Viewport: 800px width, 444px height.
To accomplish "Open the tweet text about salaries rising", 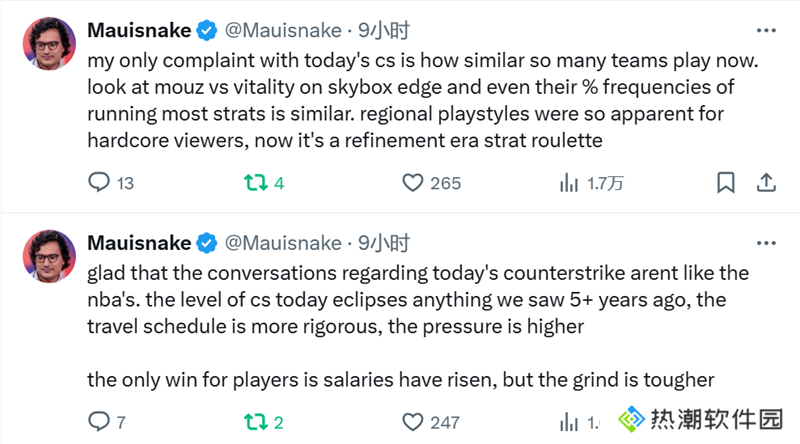I will [x=401, y=380].
